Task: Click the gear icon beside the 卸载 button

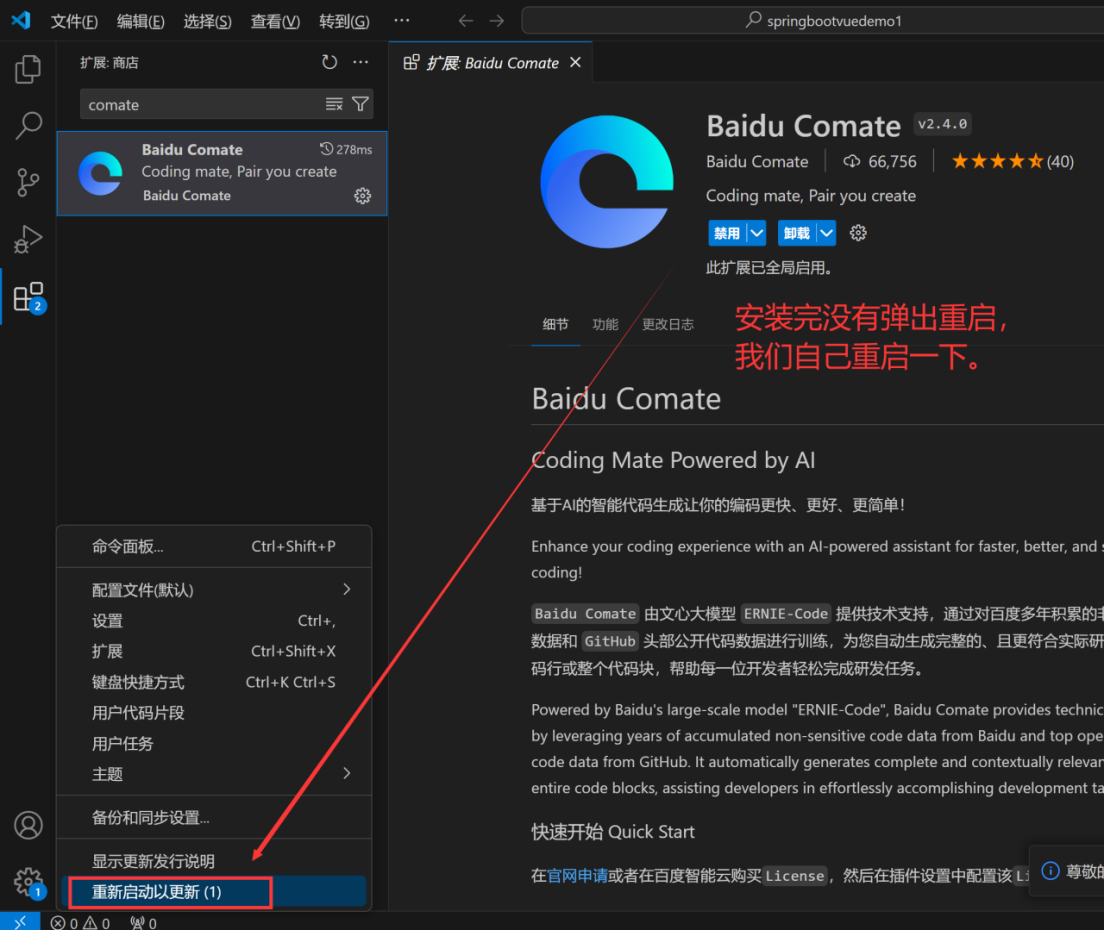Action: [858, 233]
